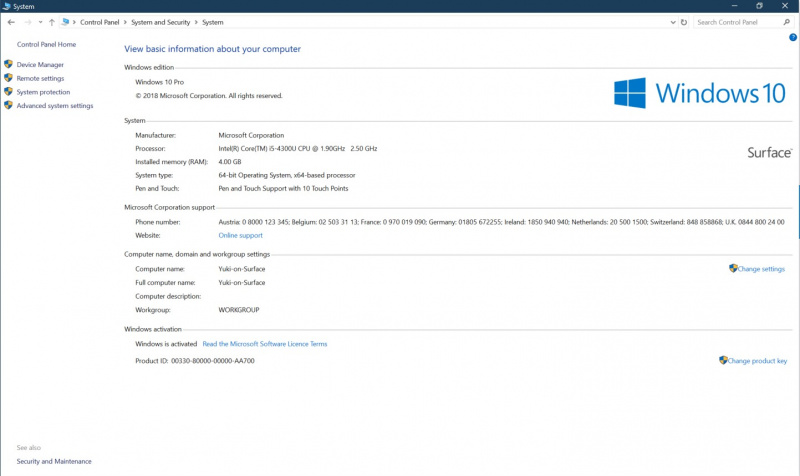This screenshot has height=476, width=800.
Task: Click the Control Panel icon in address bar
Action: (x=65, y=22)
